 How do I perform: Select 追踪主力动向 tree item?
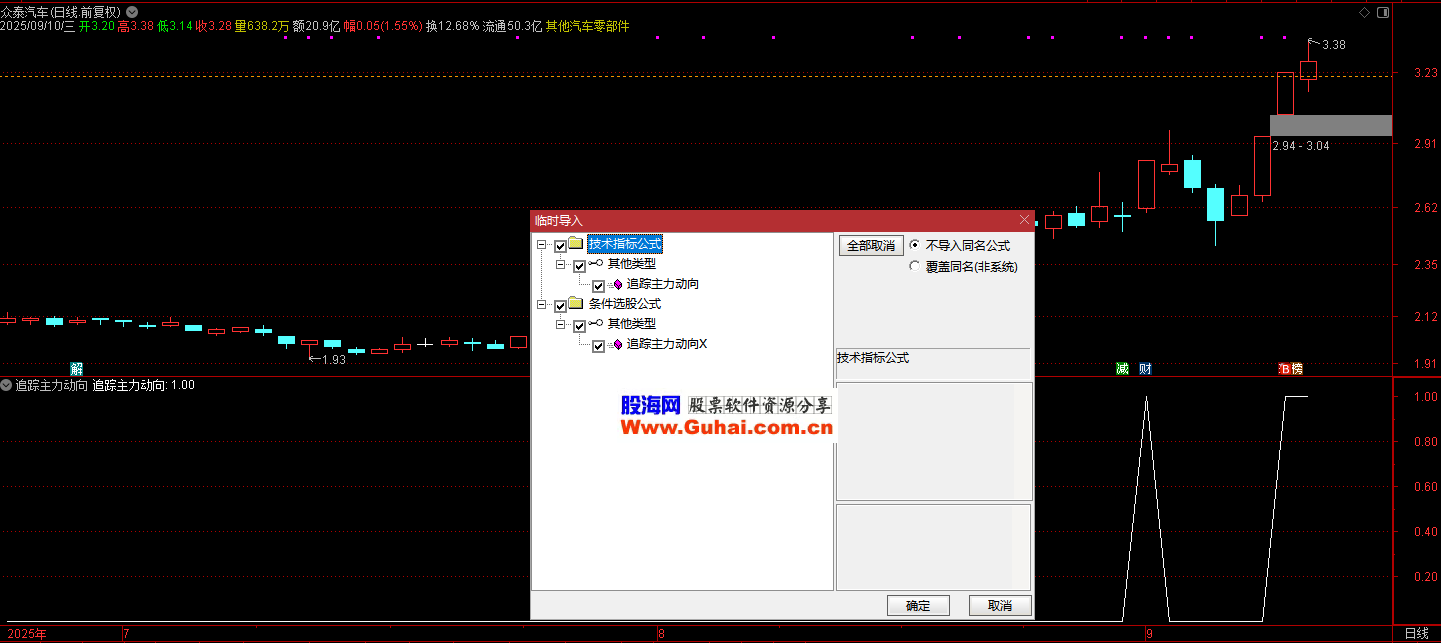click(x=663, y=284)
